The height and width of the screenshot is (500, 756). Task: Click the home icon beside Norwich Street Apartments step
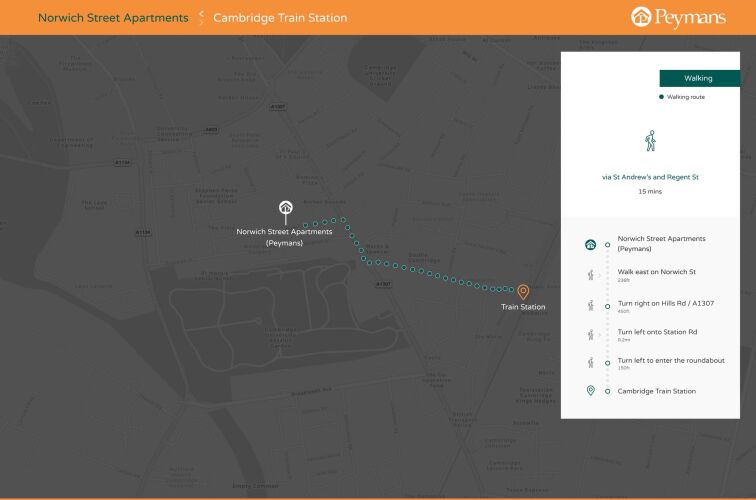pyautogui.click(x=590, y=244)
